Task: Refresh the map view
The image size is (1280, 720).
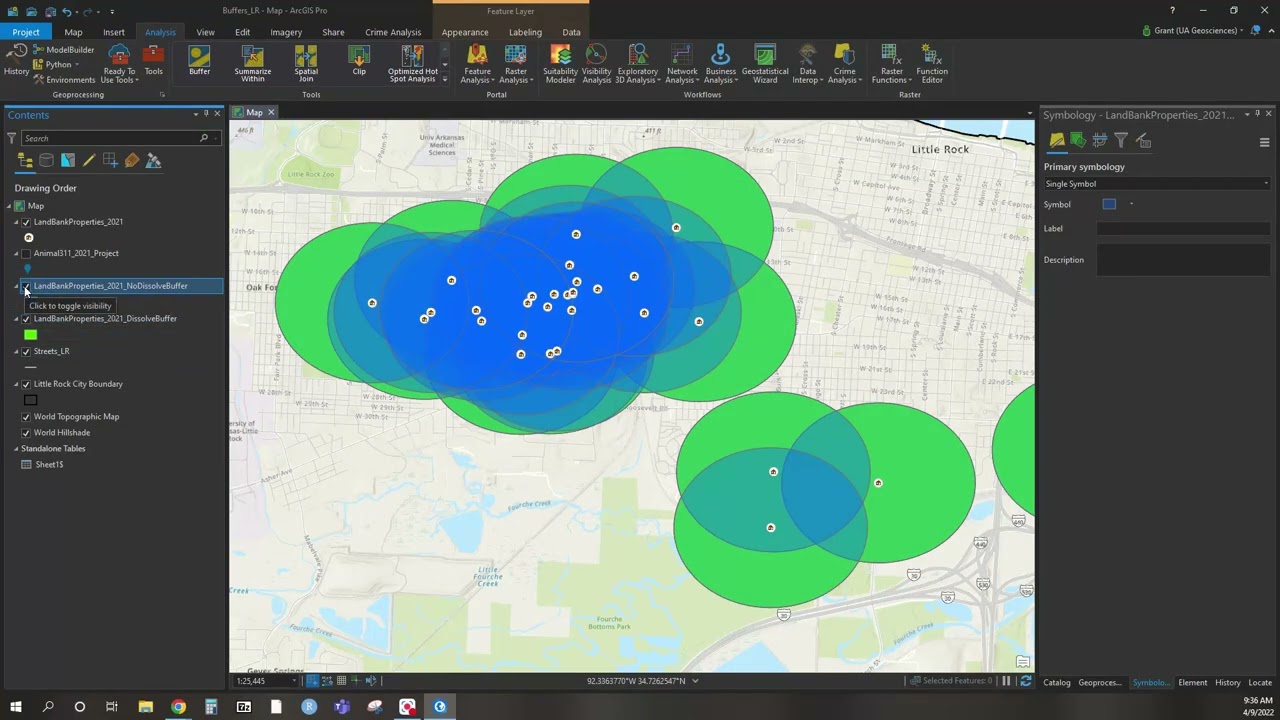Action: click(1025, 681)
